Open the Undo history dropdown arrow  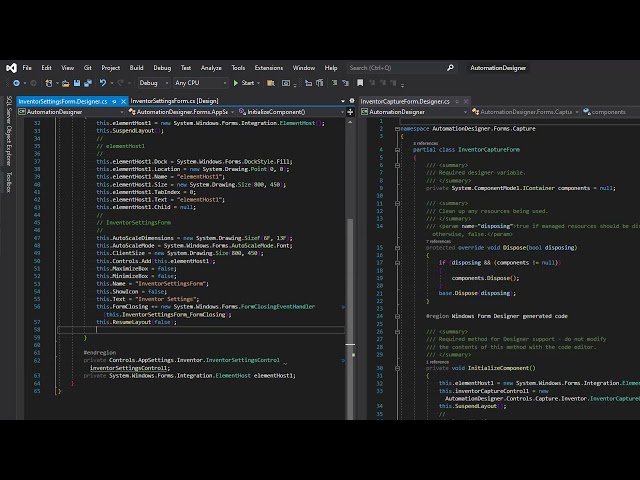click(x=112, y=83)
